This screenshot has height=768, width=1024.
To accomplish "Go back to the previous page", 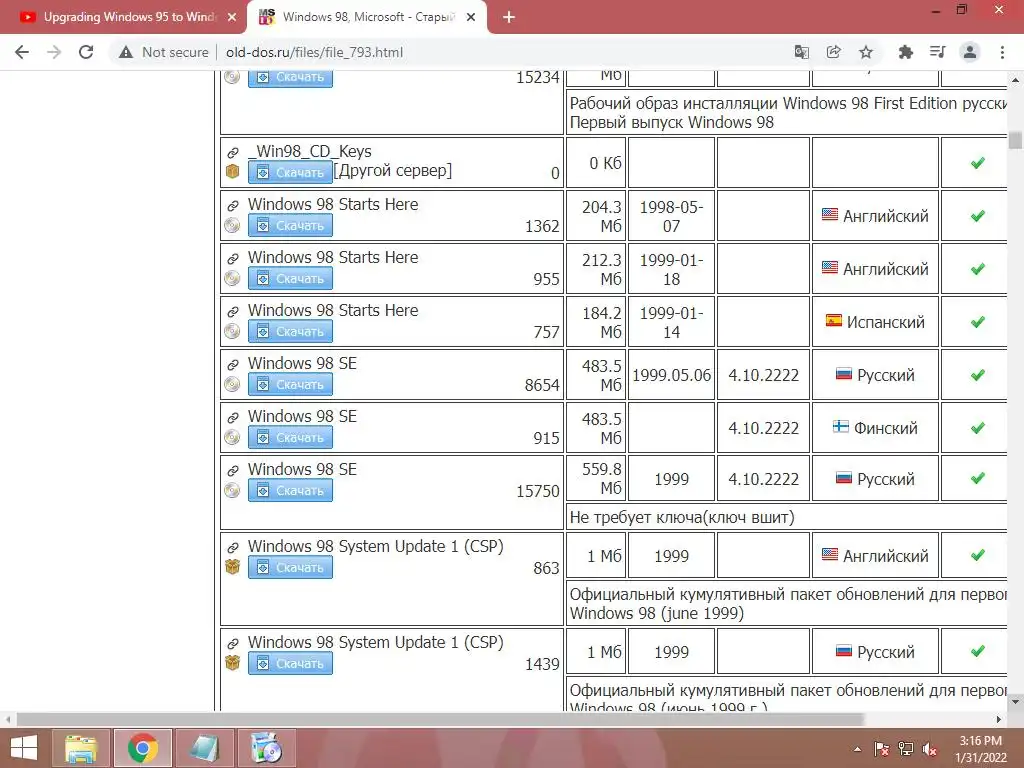I will (22, 52).
